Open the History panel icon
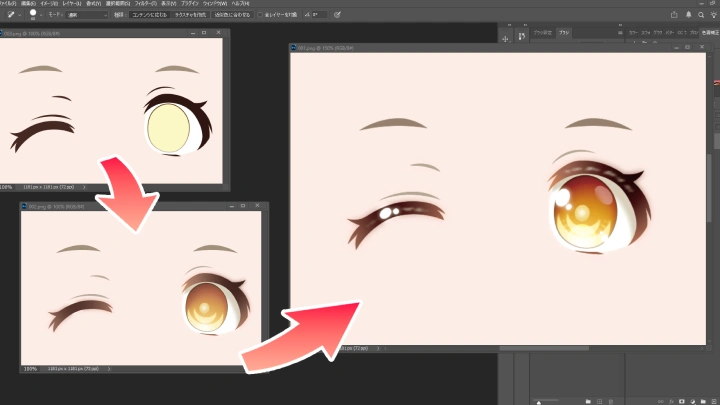 [522, 36]
